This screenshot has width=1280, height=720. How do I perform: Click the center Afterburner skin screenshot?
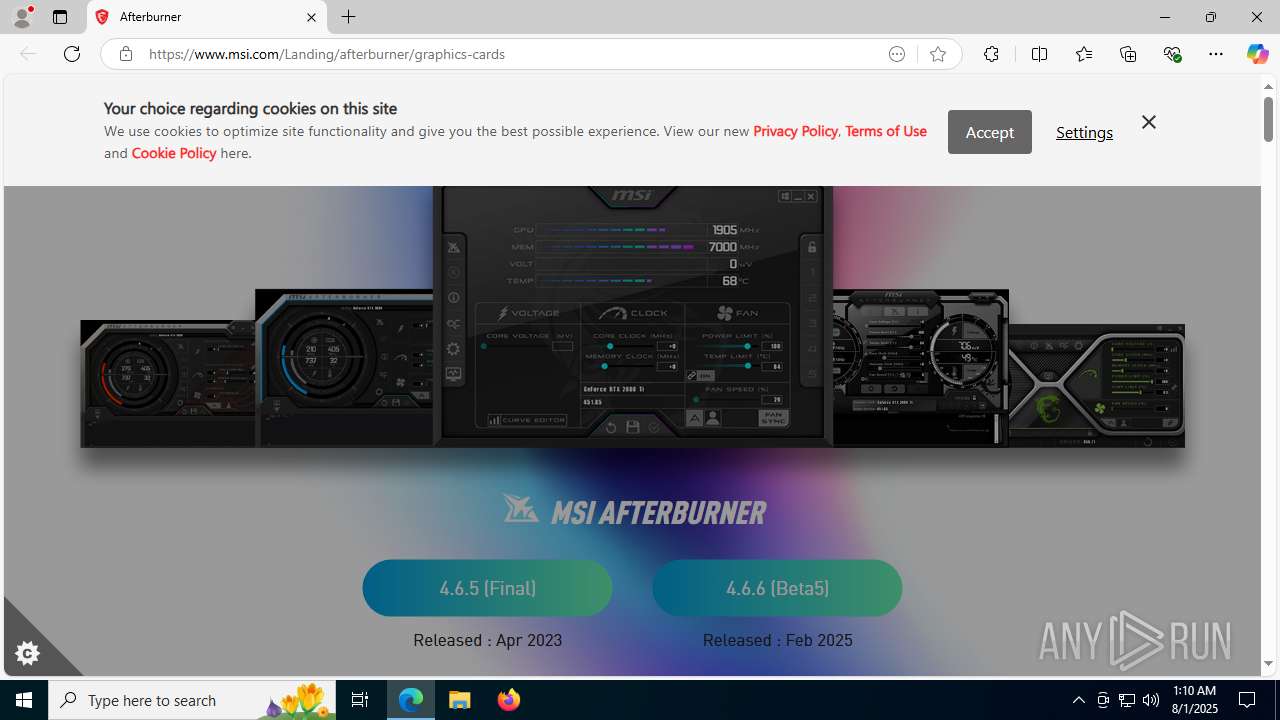pyautogui.click(x=632, y=315)
